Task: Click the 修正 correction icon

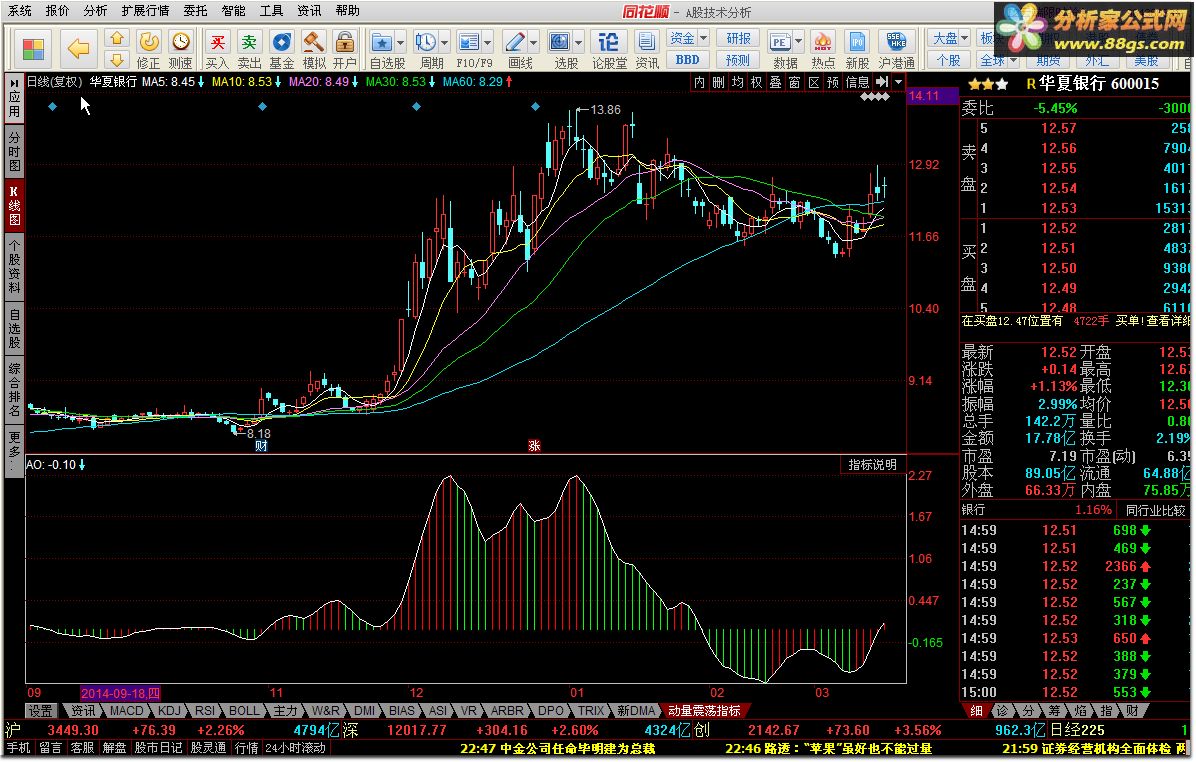Action: pyautogui.click(x=149, y=42)
